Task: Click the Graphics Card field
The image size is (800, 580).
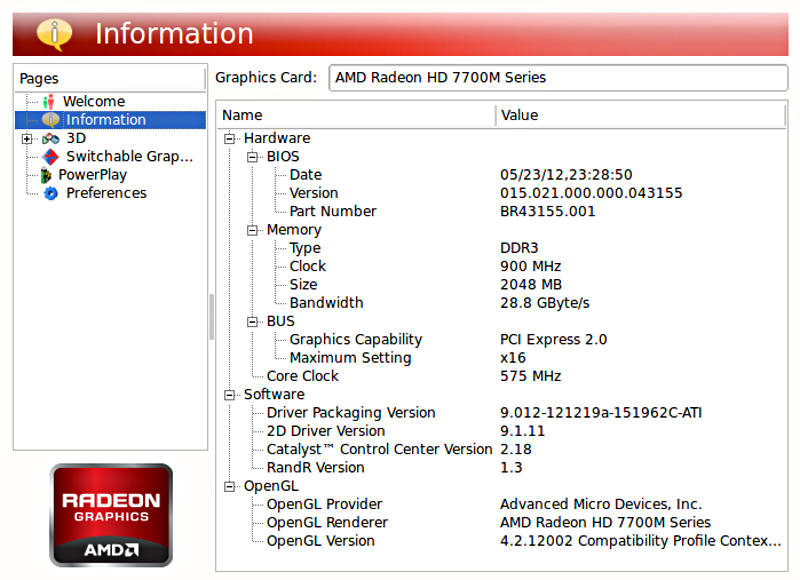Action: pos(558,78)
